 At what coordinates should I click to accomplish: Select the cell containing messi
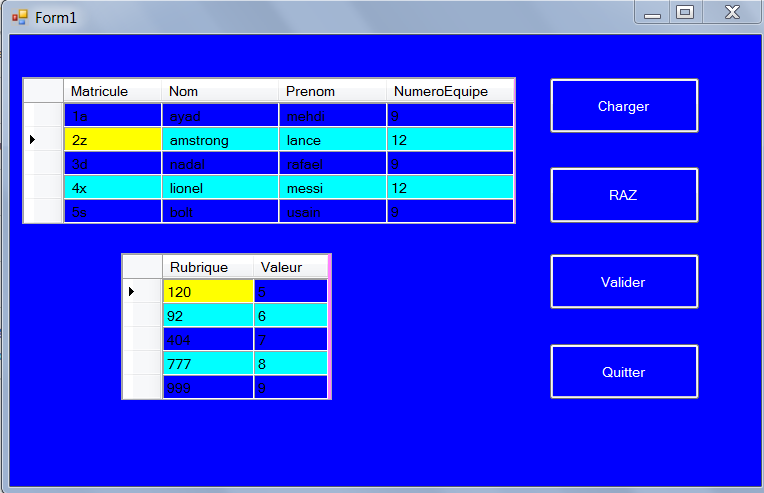coord(332,187)
